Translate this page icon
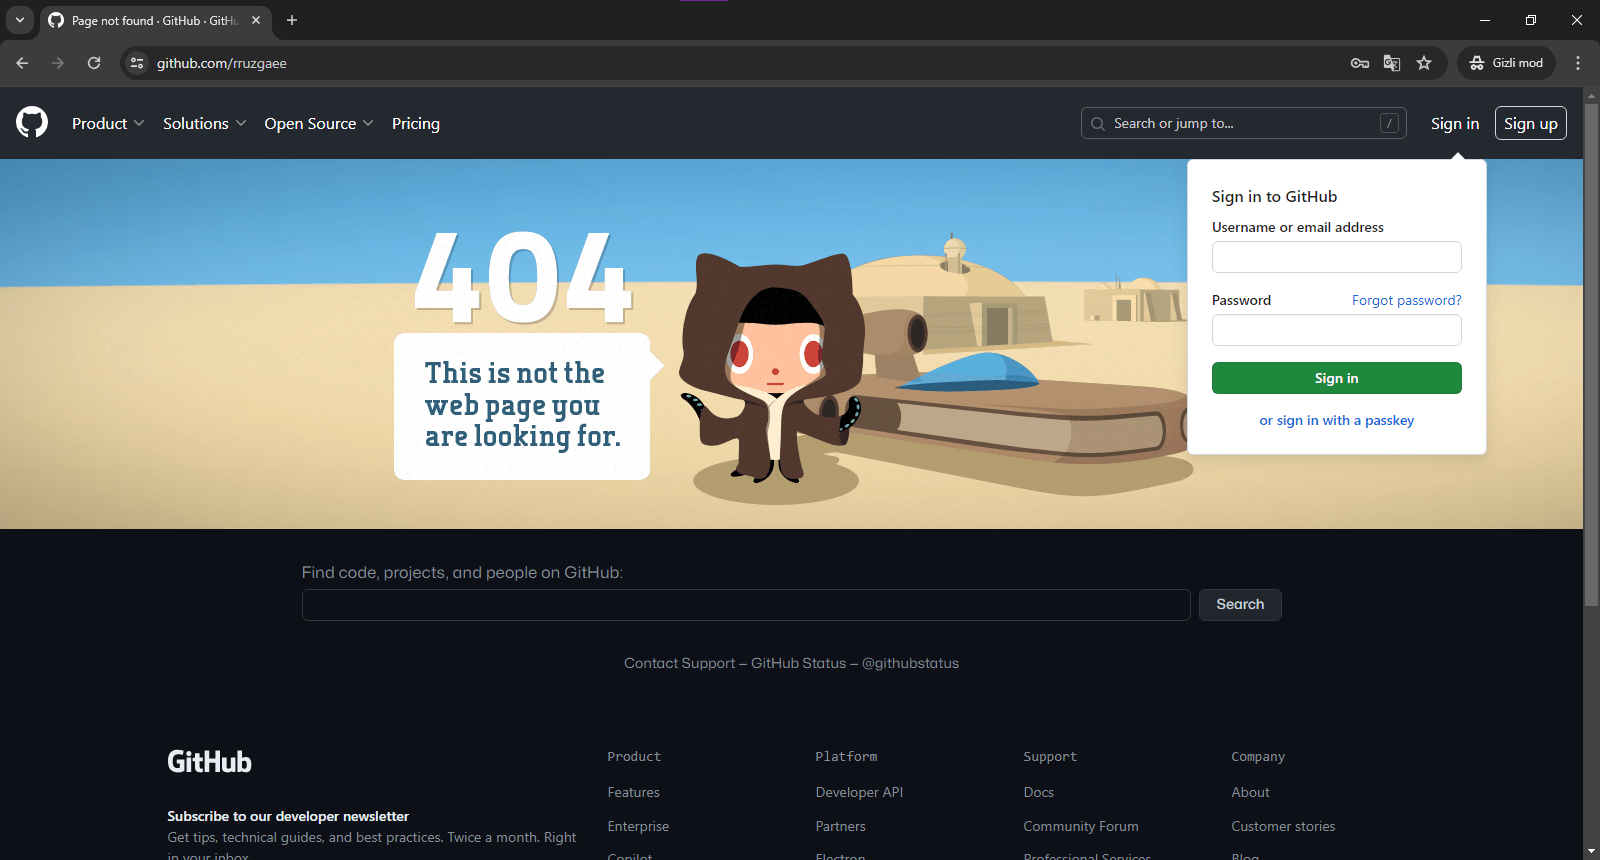Screen dimensions: 1600x860 point(1392,63)
